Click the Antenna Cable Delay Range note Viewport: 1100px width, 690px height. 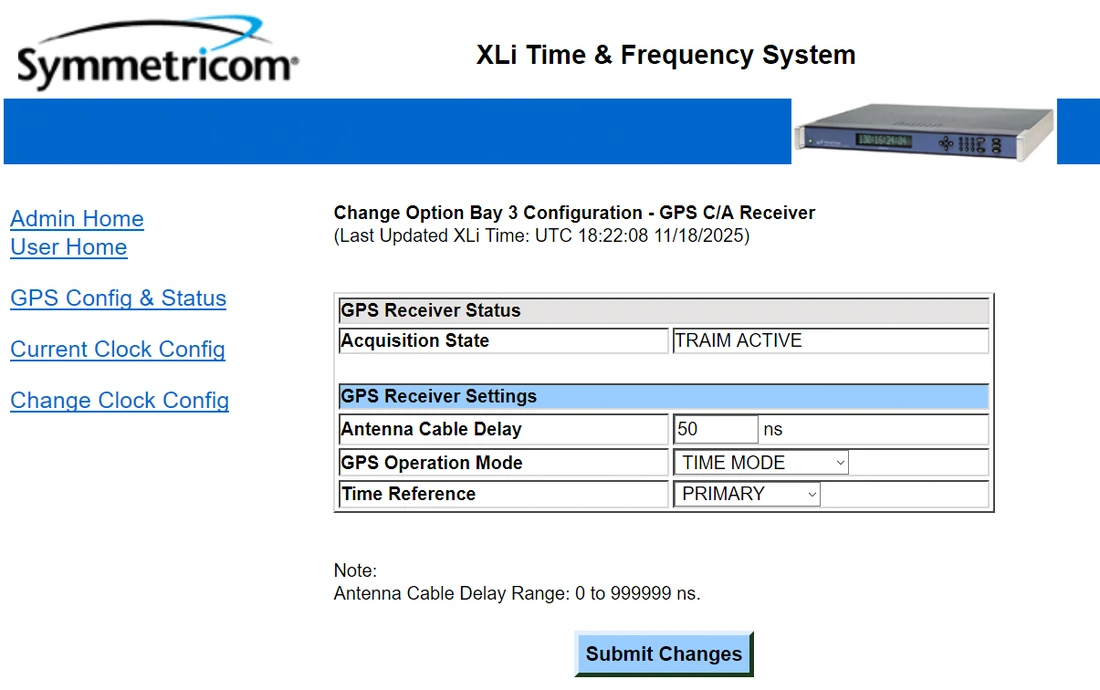517,593
